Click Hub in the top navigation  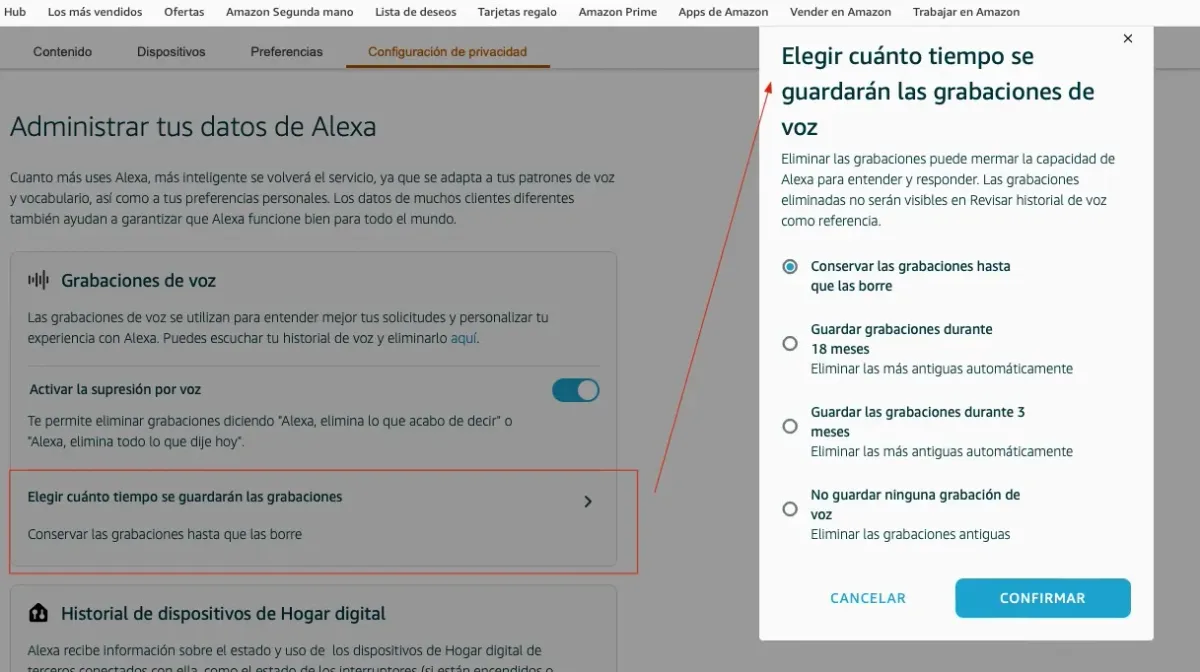pos(15,12)
